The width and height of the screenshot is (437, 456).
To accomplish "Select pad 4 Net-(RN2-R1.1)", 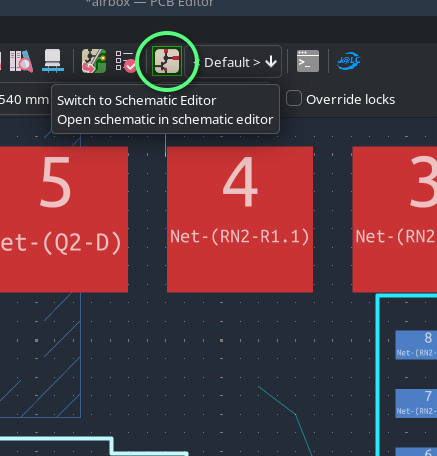I will point(240,219).
